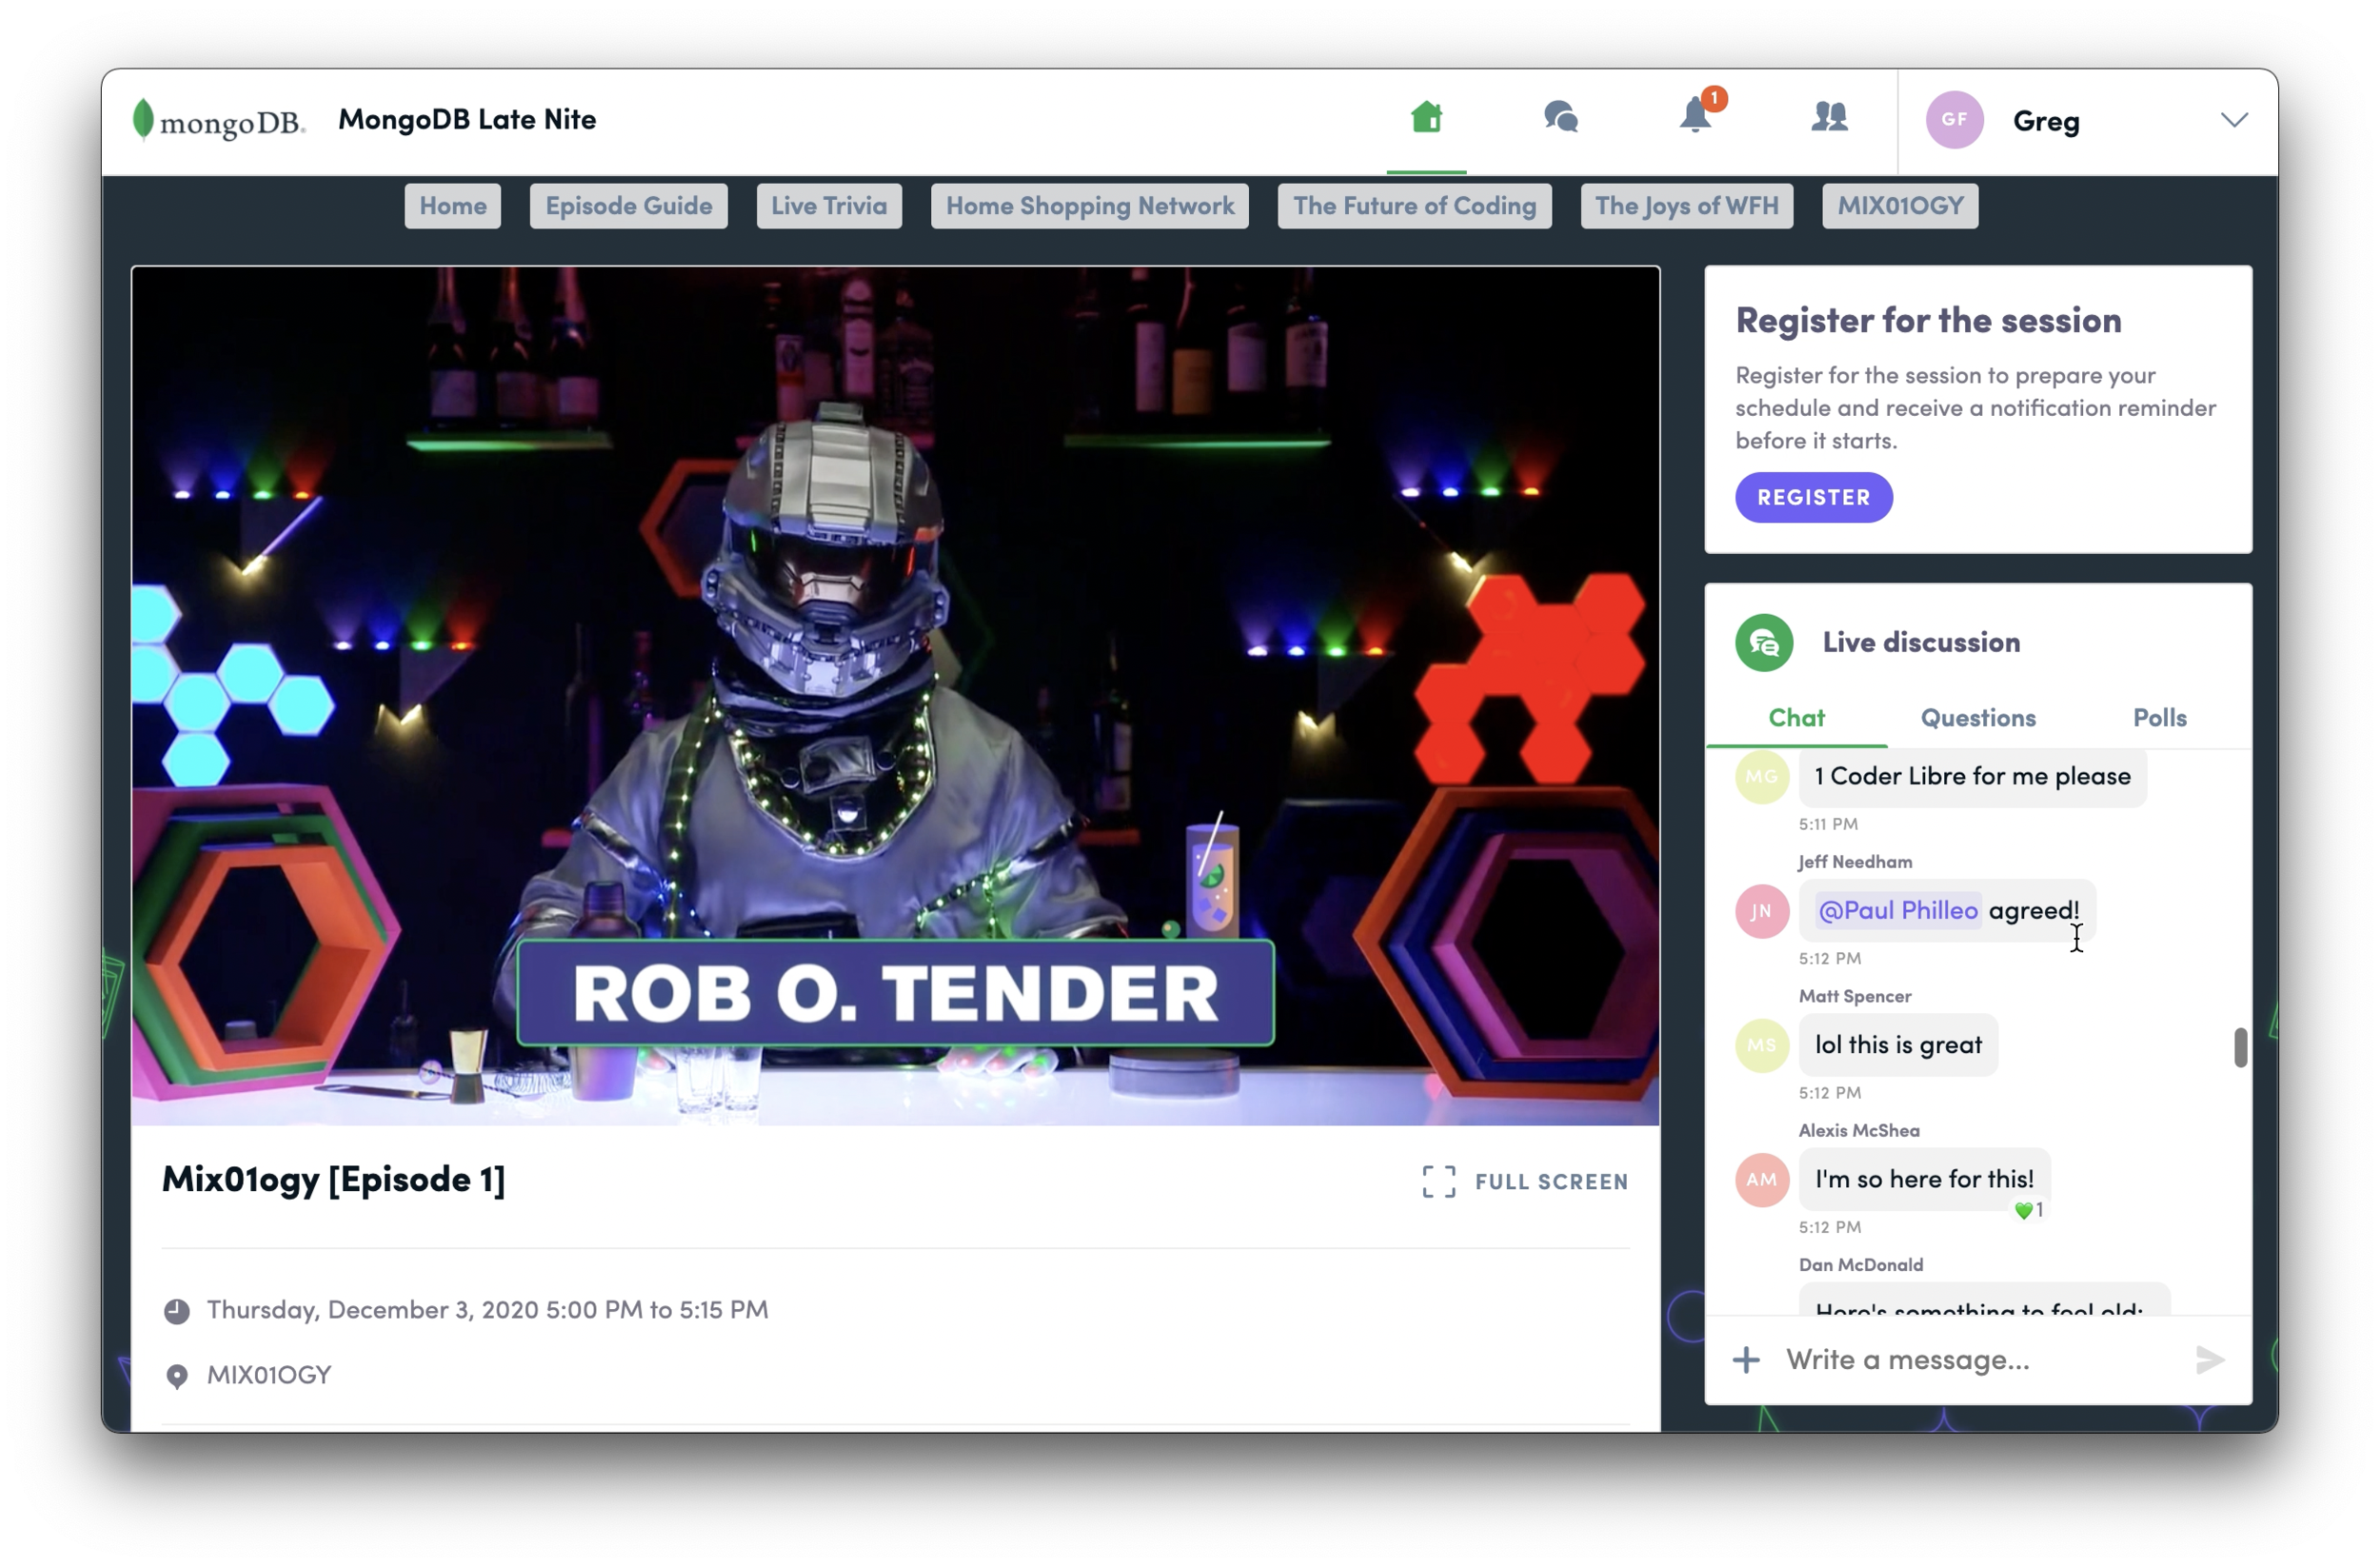Click the plus attachment icon

pos(1746,1360)
